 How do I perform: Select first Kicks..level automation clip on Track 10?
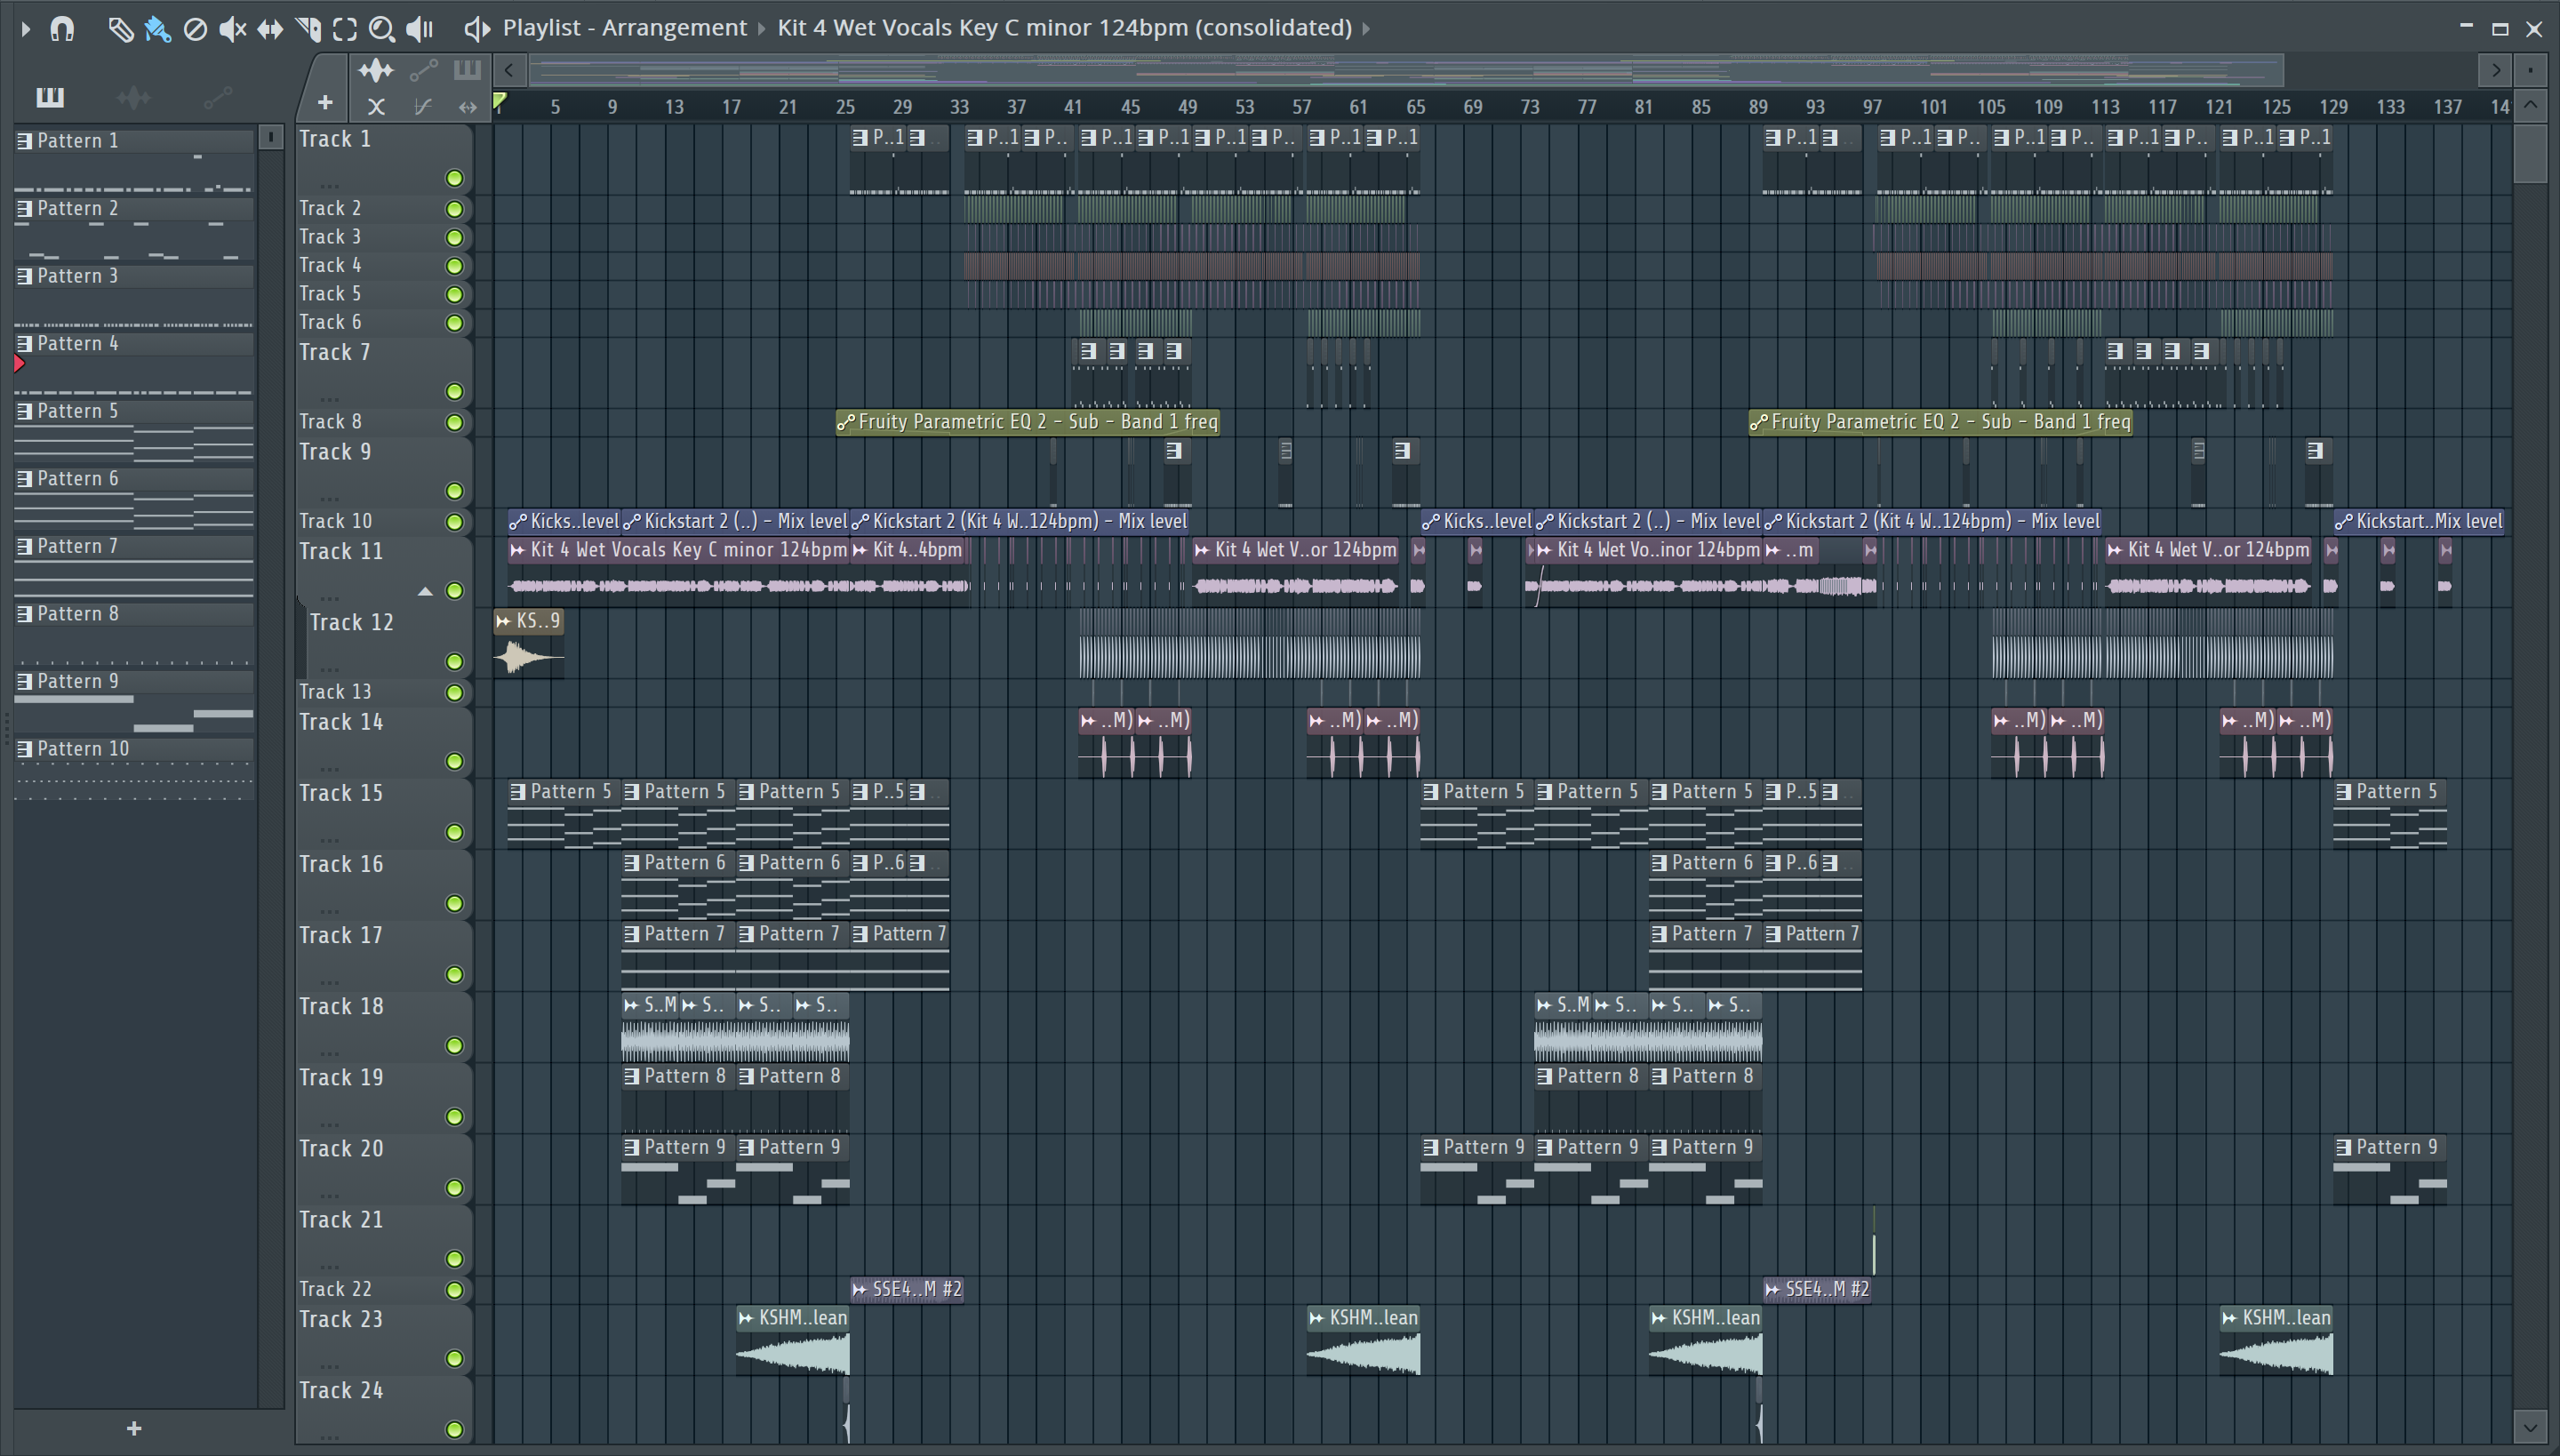[x=564, y=521]
